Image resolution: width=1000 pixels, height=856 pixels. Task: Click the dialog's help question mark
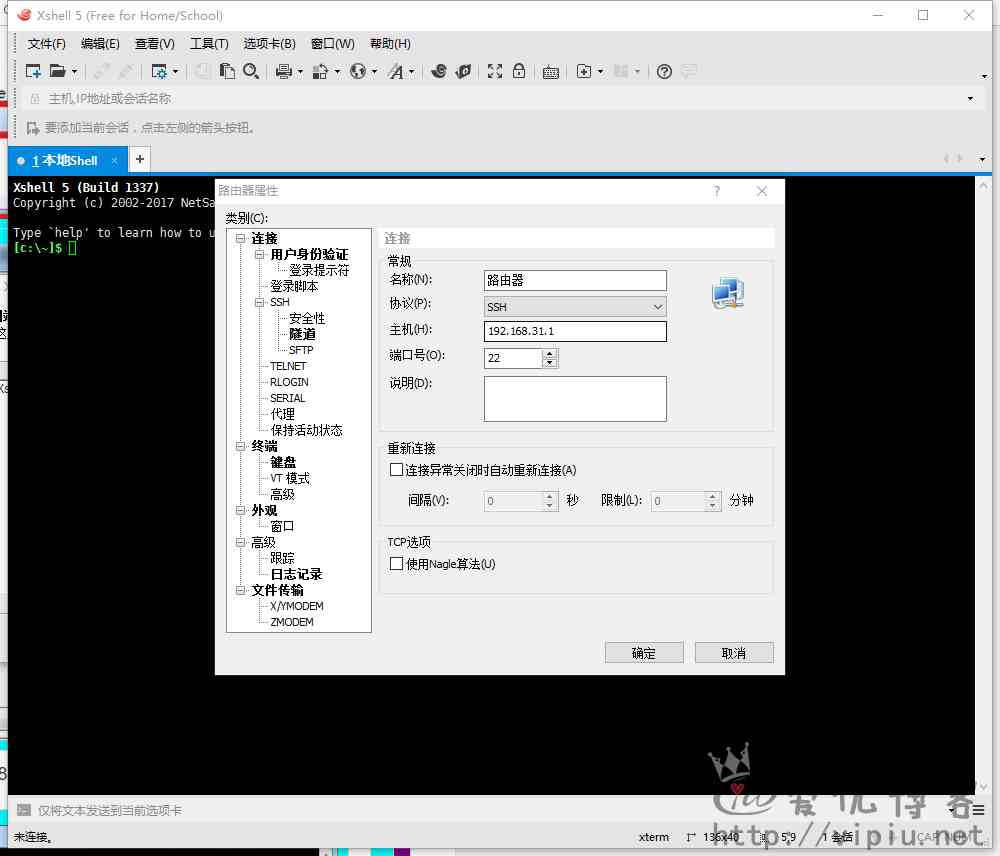pos(717,191)
